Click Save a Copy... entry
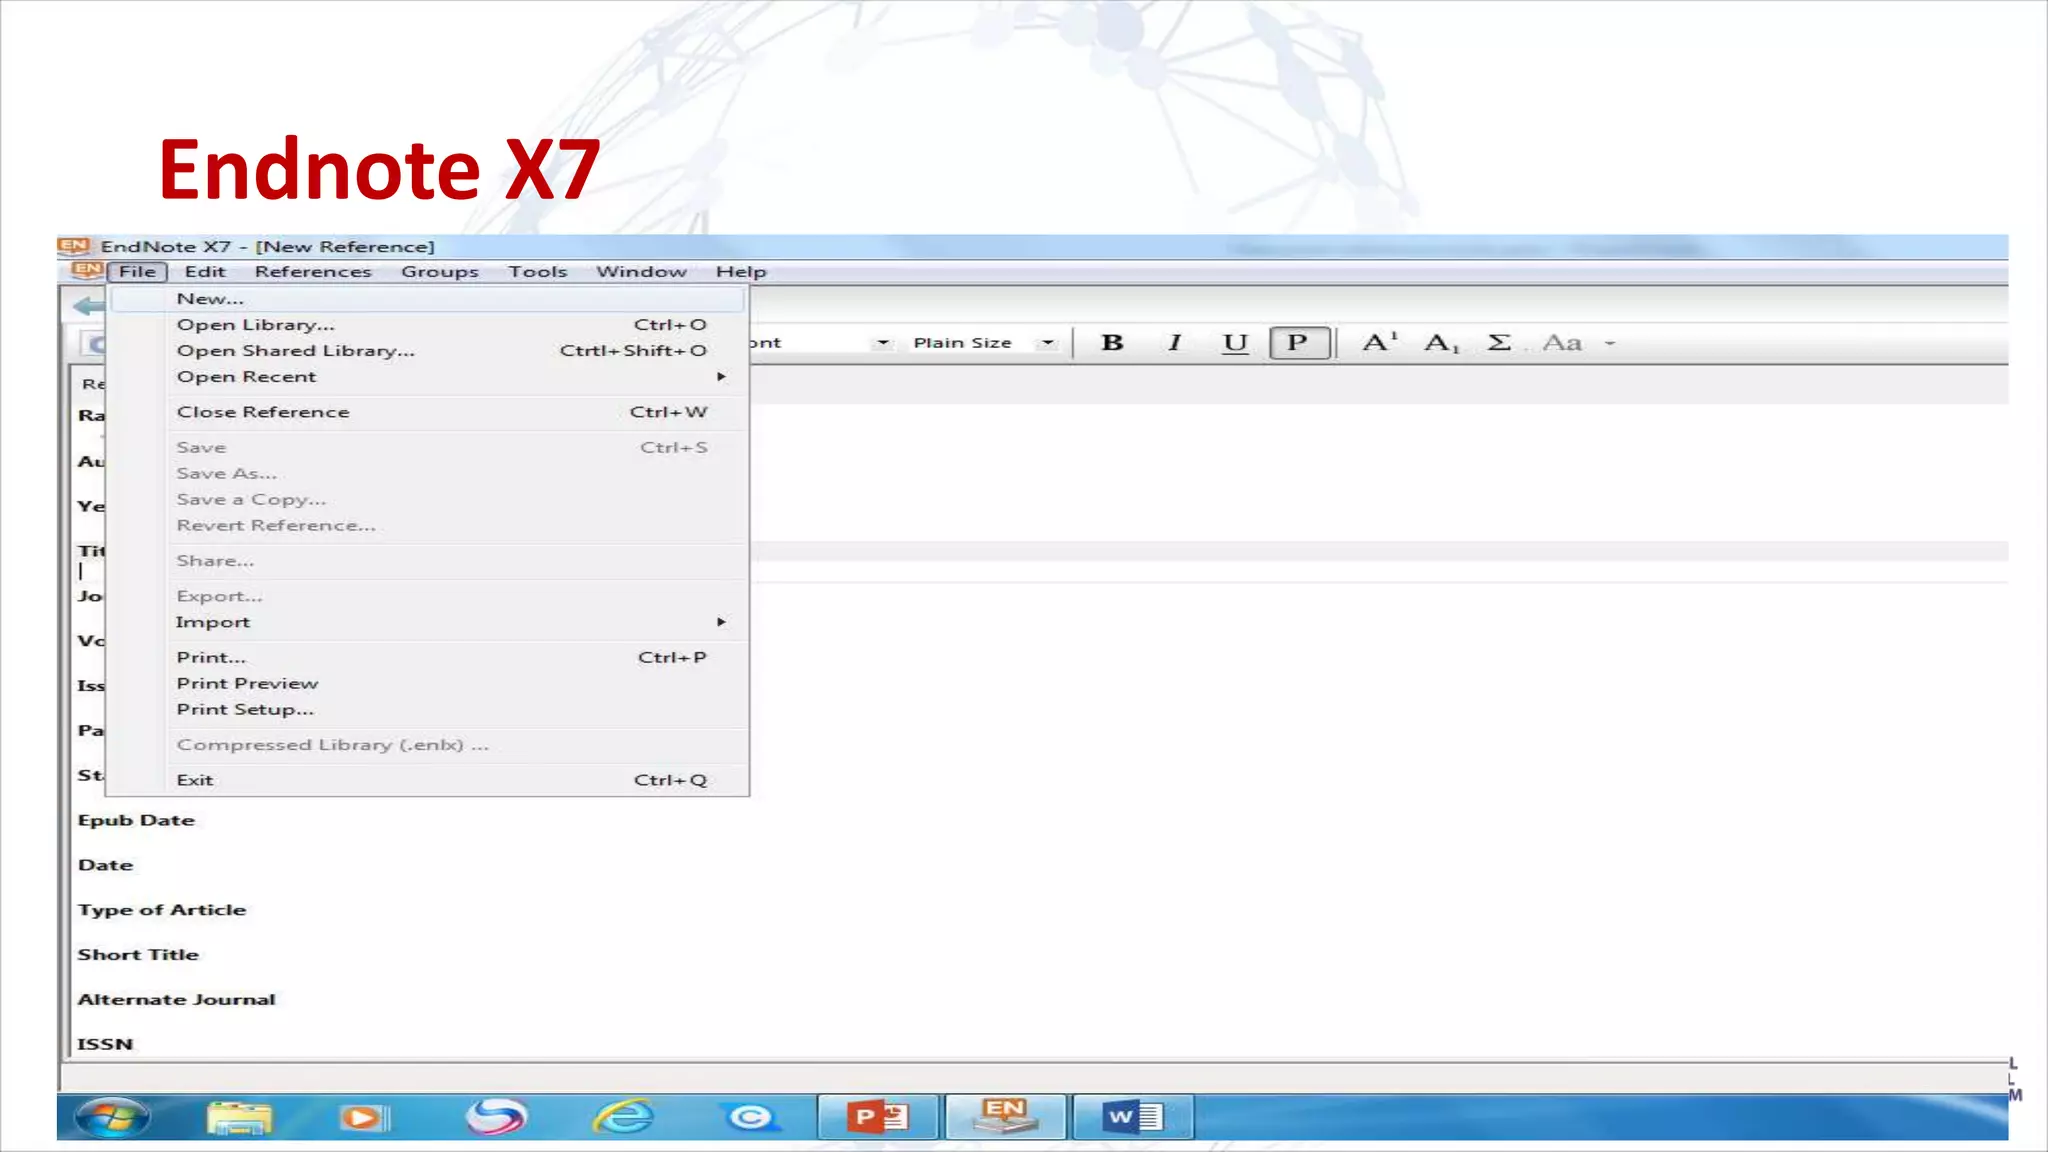The height and width of the screenshot is (1152, 2048). (428, 500)
